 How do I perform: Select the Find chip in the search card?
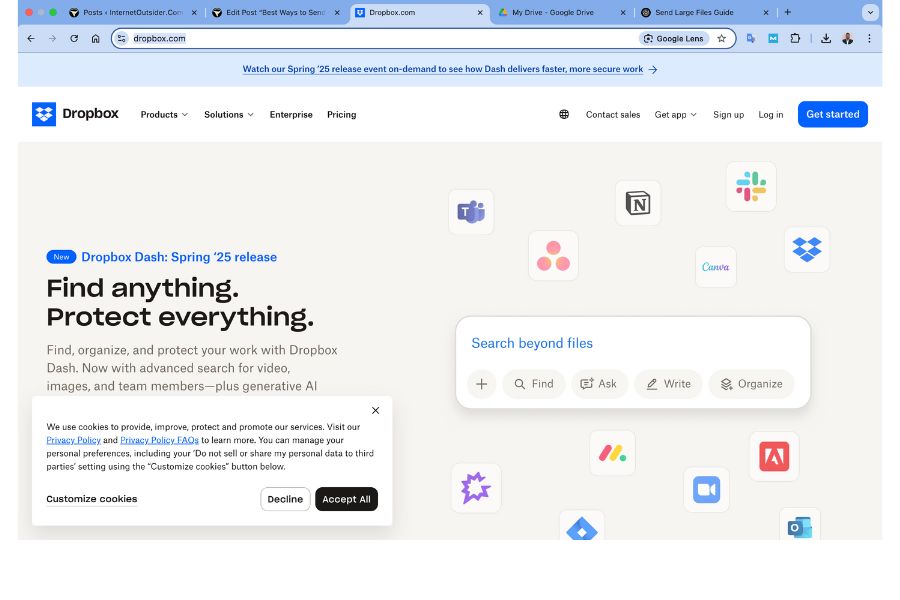coord(534,384)
